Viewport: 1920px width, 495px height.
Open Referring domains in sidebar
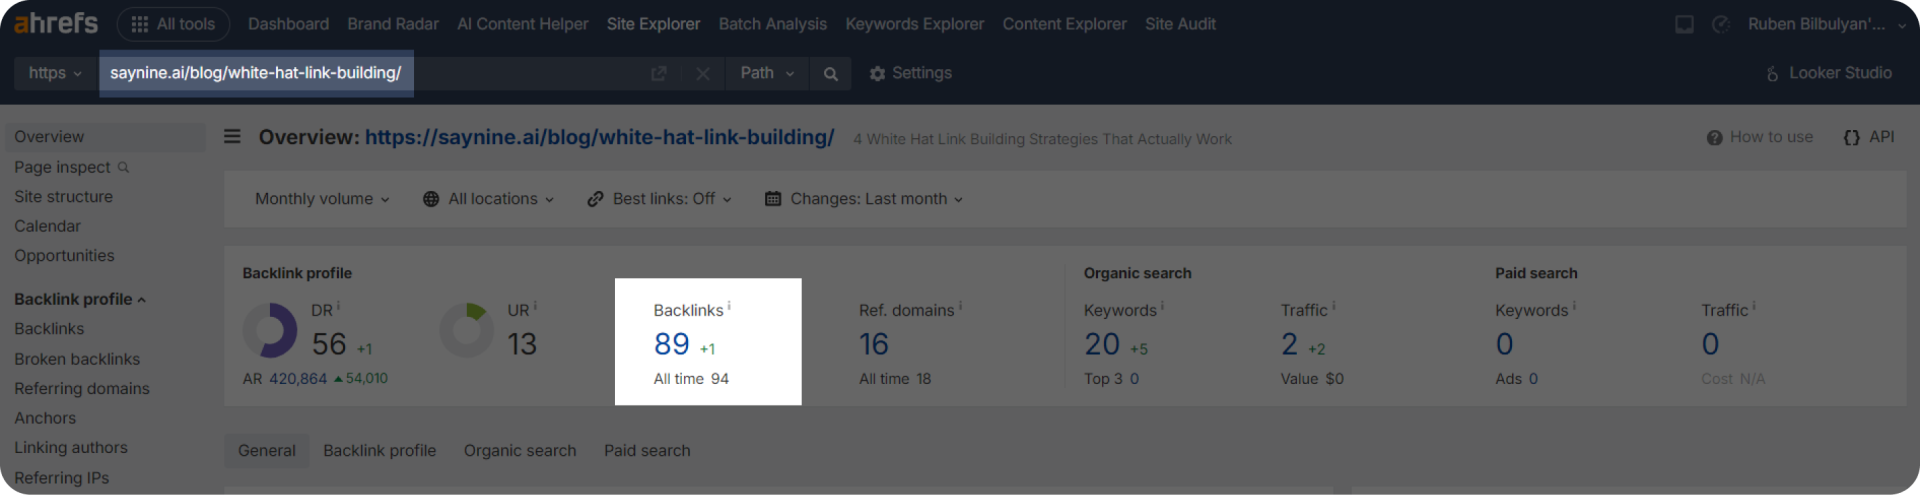coord(82,389)
